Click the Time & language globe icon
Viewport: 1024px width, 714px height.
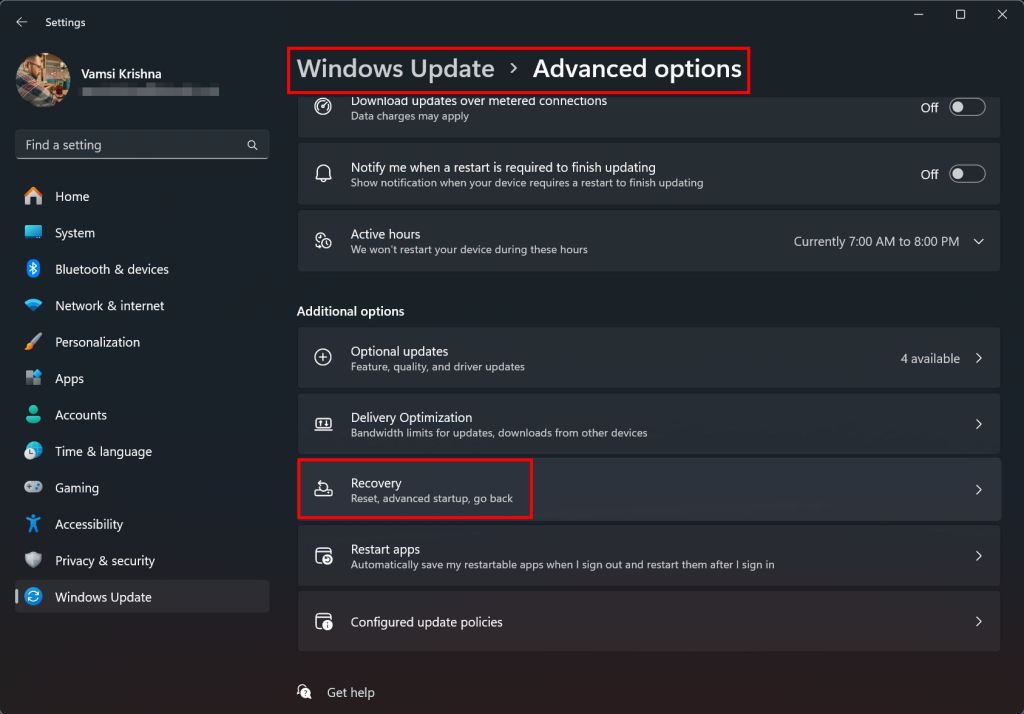[33, 451]
